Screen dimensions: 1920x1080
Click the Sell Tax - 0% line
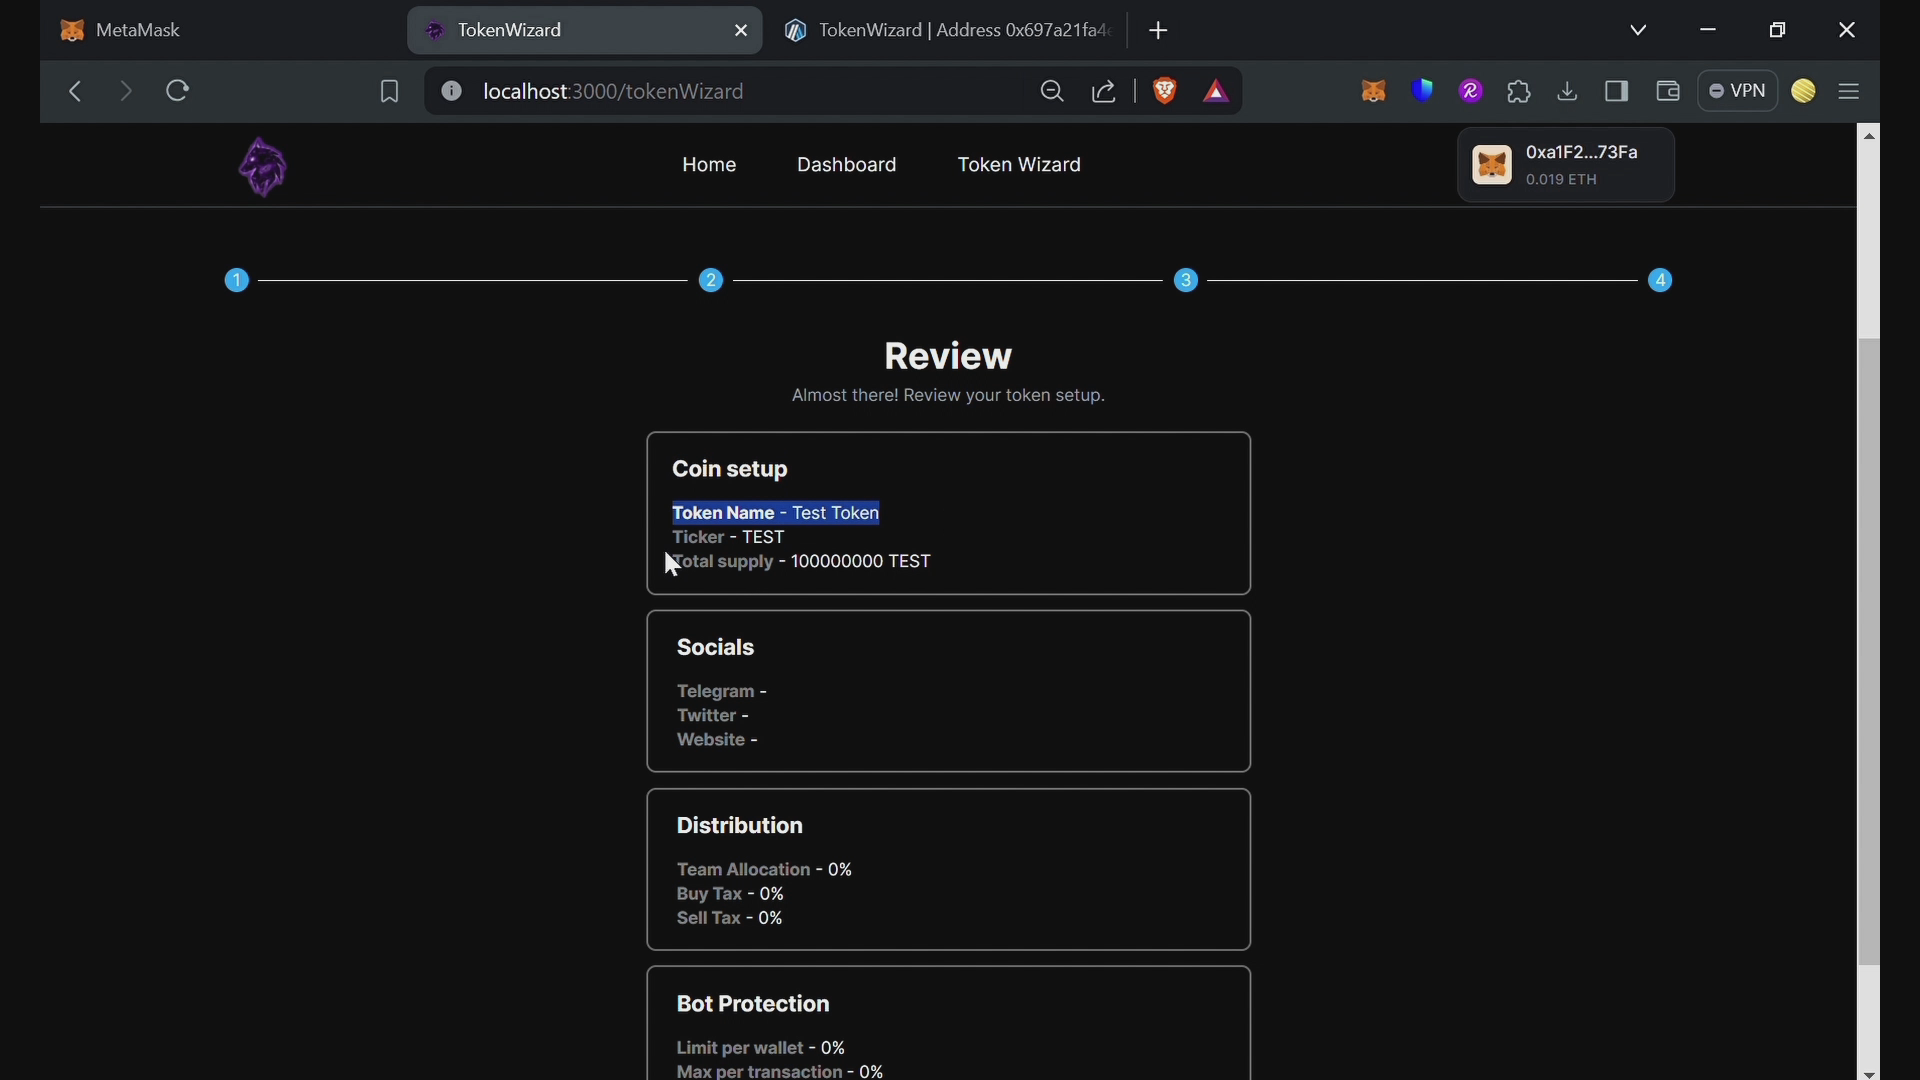[730, 918]
